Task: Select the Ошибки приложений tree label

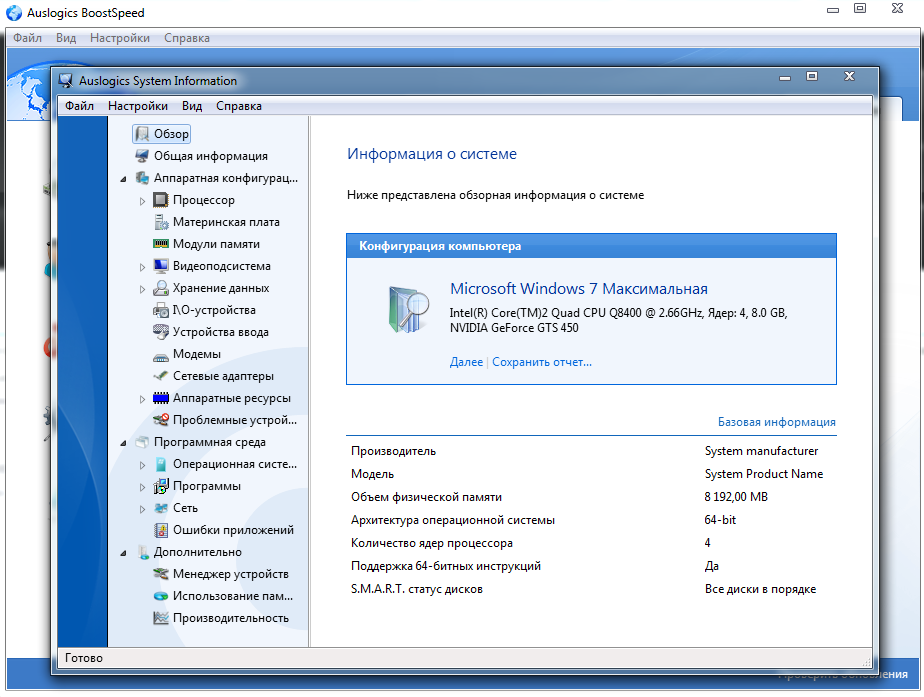Action: pos(233,530)
